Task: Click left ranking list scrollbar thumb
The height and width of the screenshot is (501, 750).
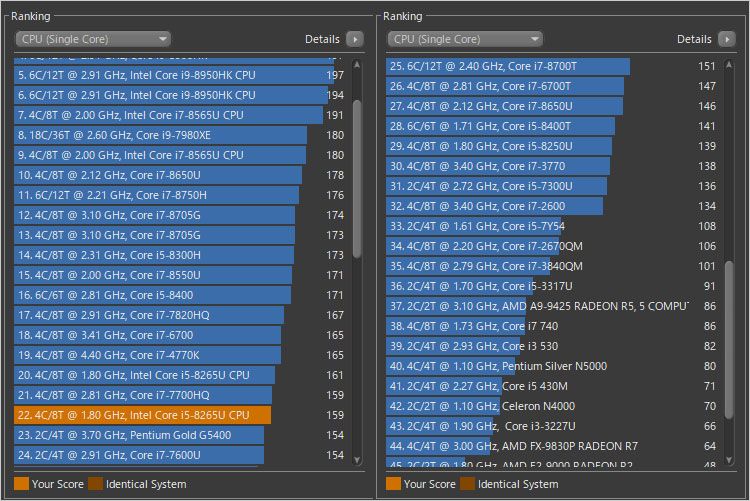Action: click(357, 179)
